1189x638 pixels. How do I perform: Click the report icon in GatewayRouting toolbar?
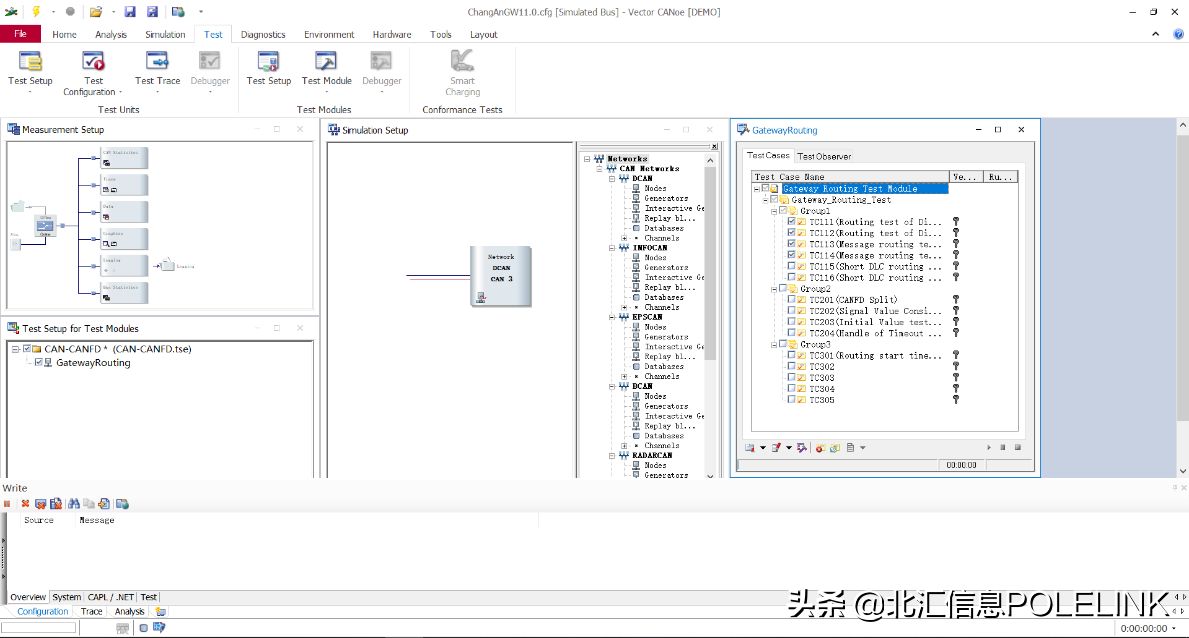pyautogui.click(x=851, y=448)
